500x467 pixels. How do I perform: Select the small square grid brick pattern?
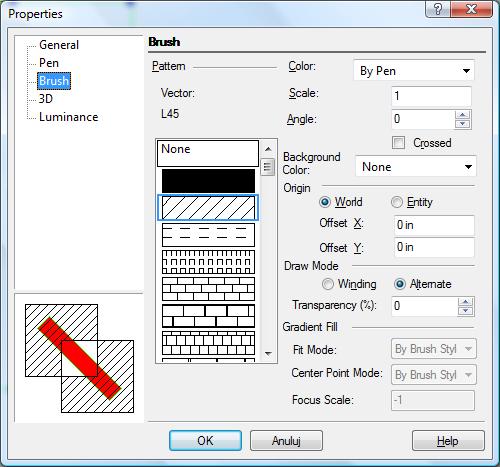point(208,343)
